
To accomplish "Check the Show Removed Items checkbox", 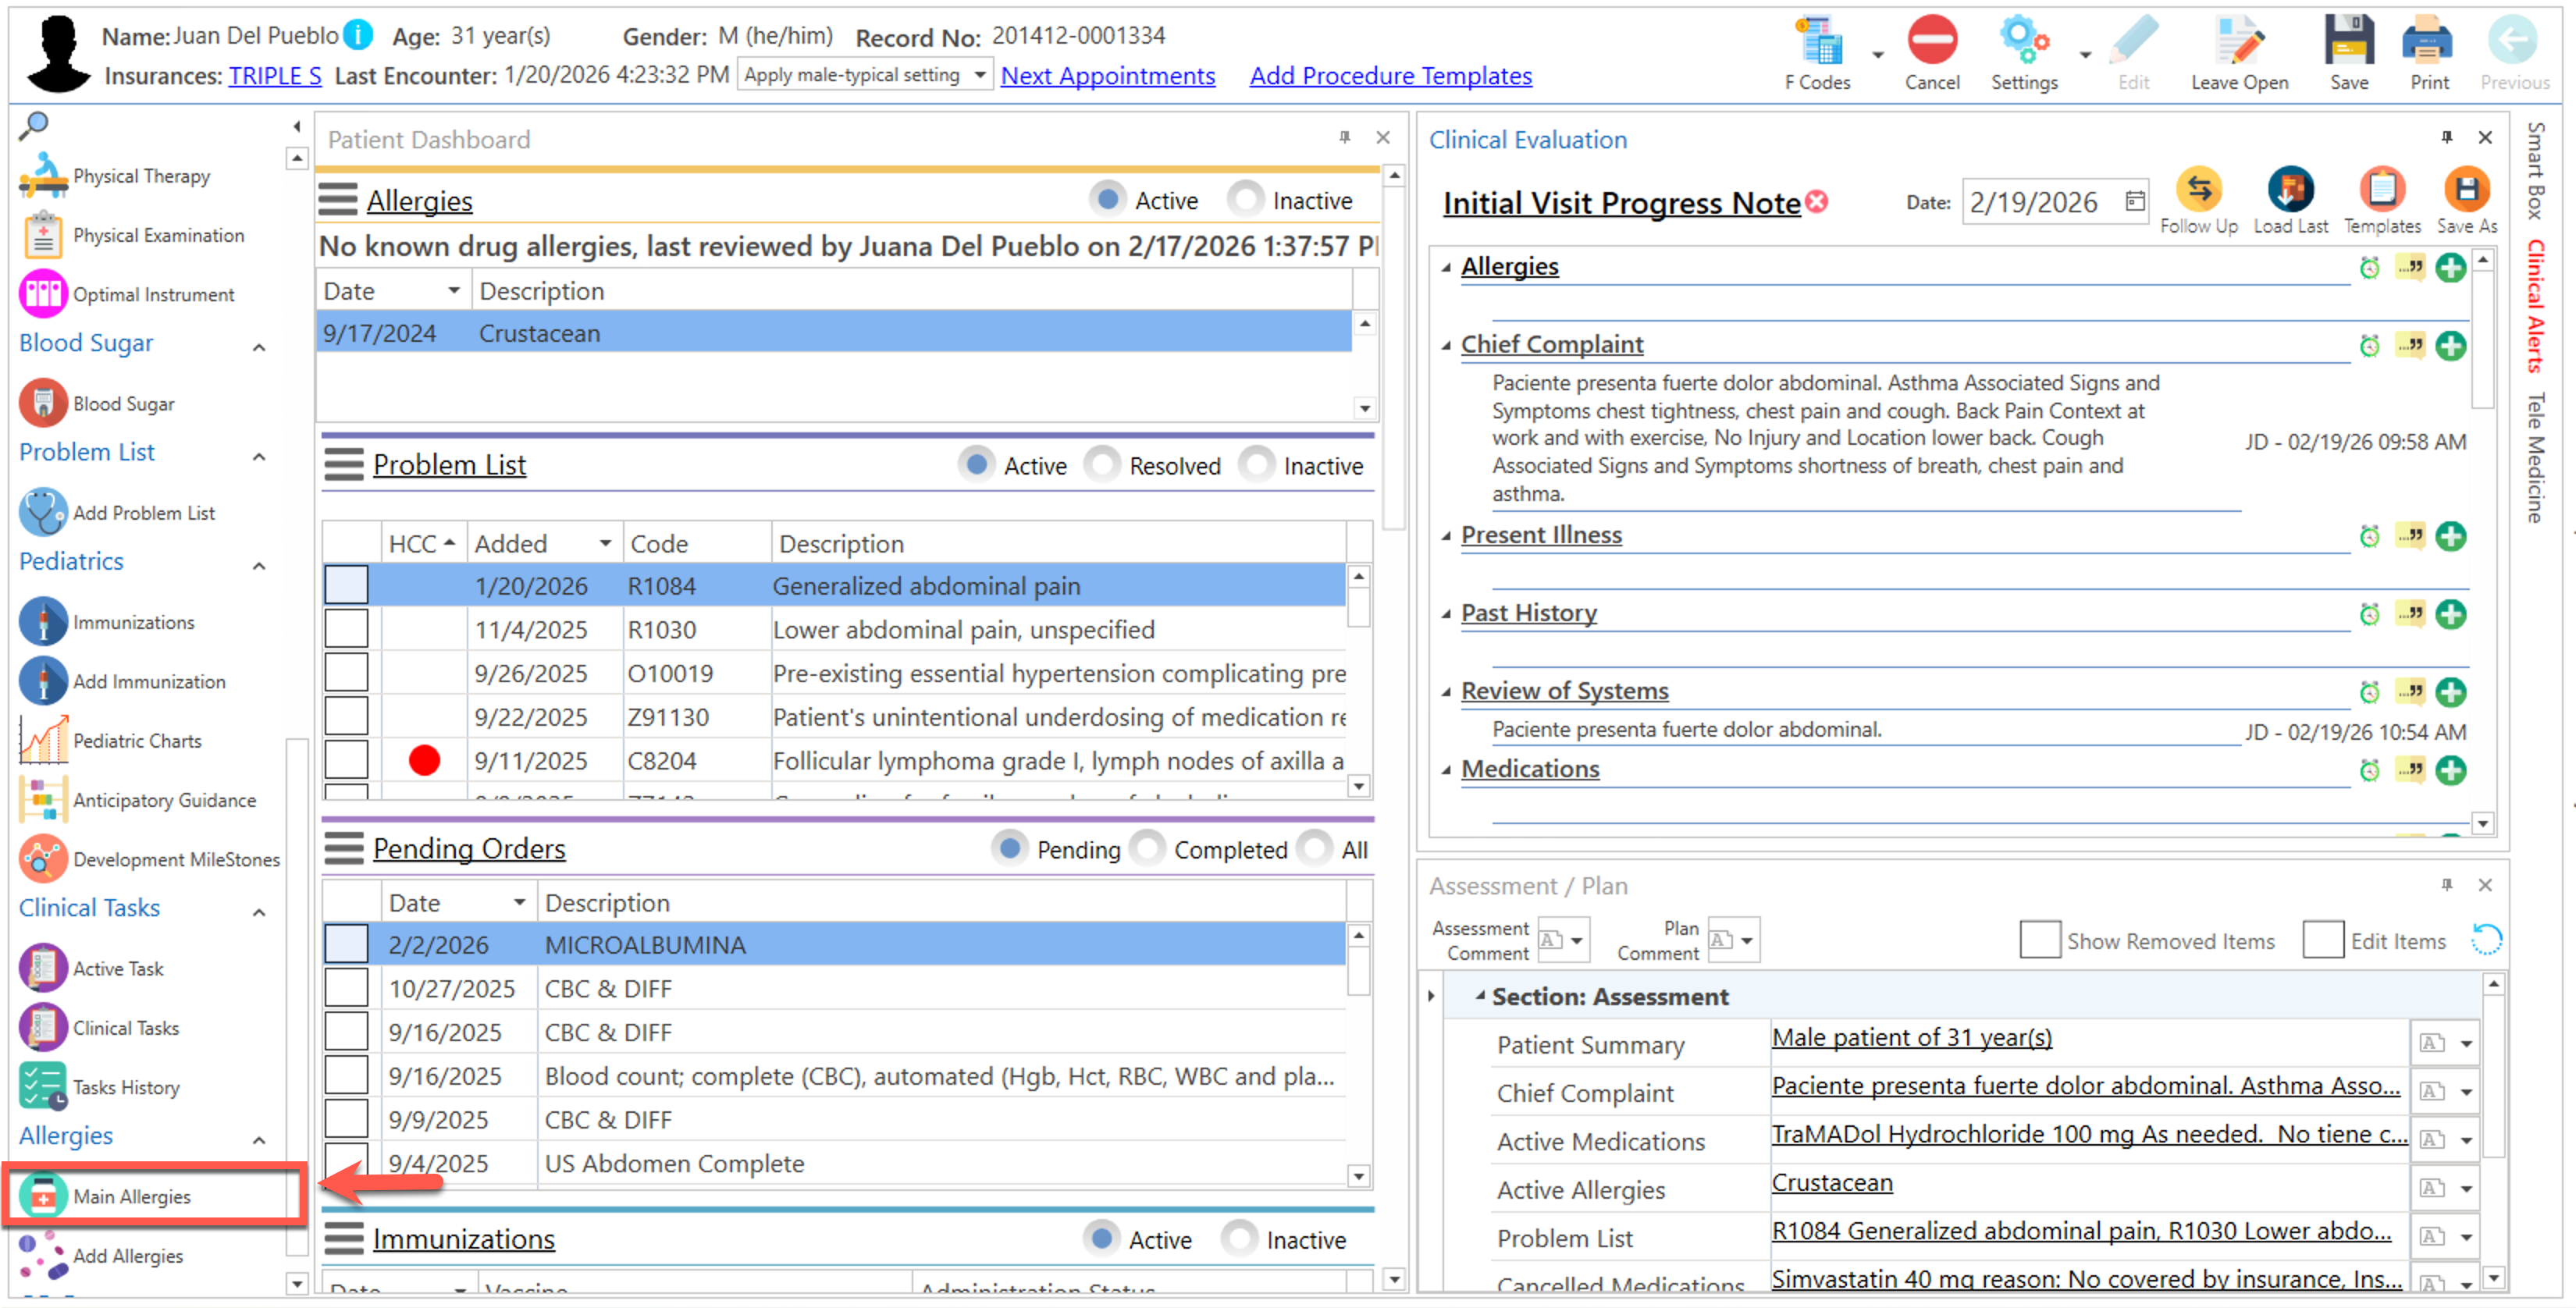I will 2039,940.
